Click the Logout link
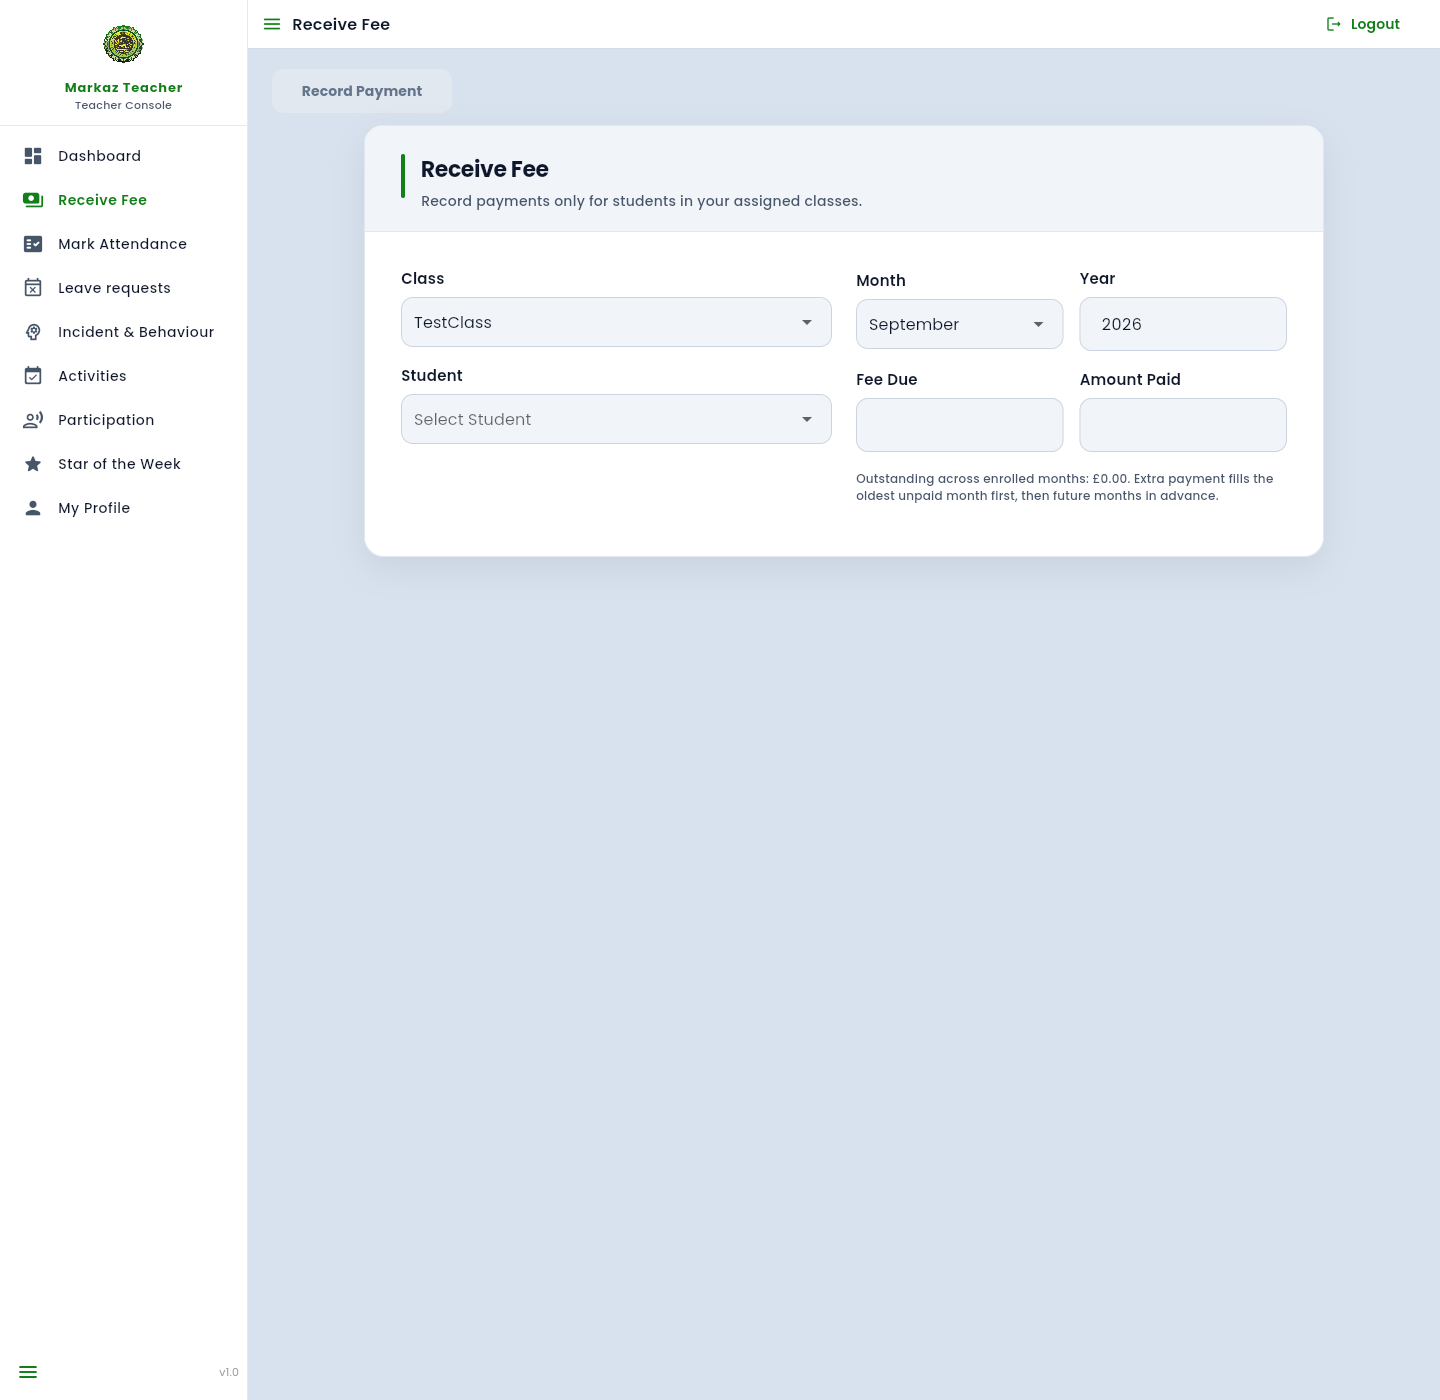The width and height of the screenshot is (1440, 1400). point(1363,24)
